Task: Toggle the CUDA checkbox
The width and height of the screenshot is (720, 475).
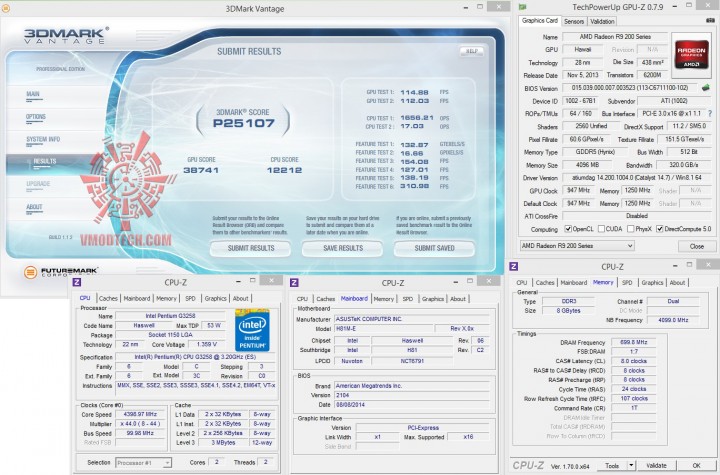Action: point(601,229)
